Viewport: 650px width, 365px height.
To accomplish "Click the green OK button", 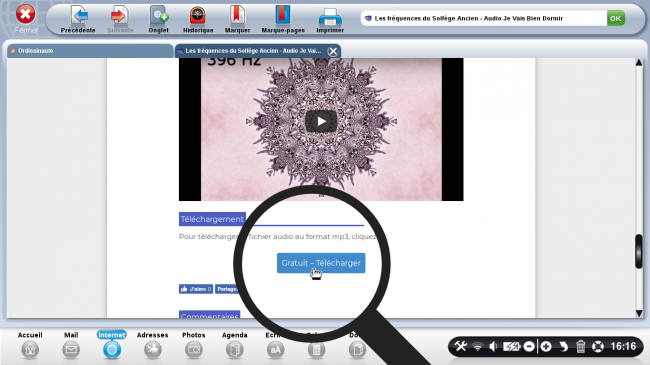I will [x=616, y=18].
